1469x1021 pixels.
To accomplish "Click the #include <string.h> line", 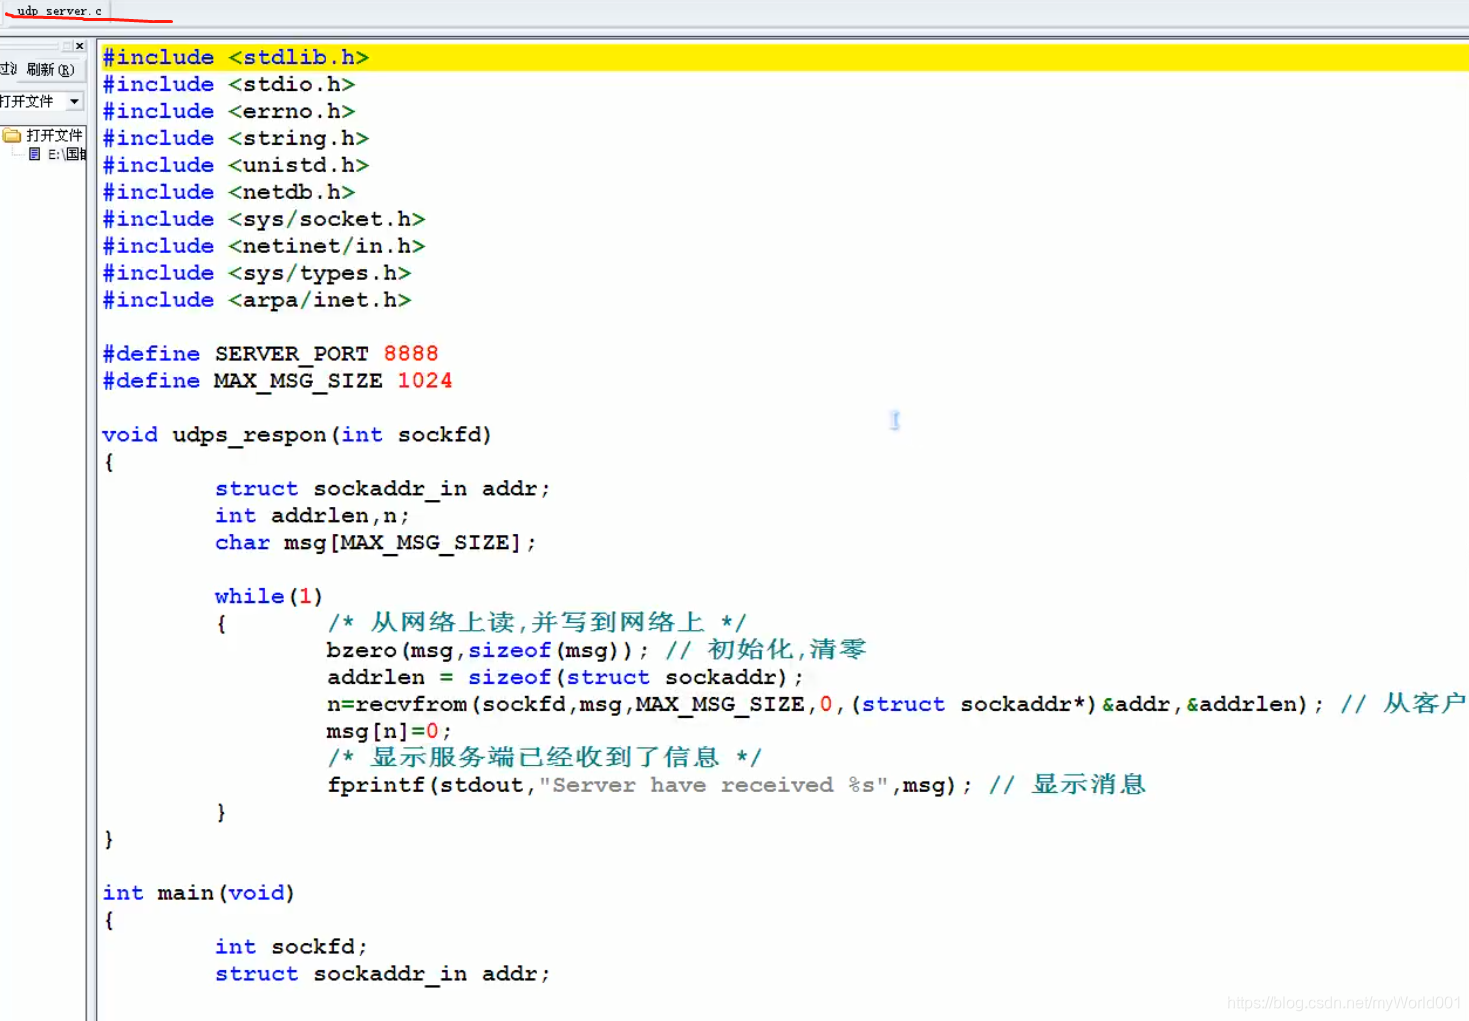I will (x=235, y=138).
